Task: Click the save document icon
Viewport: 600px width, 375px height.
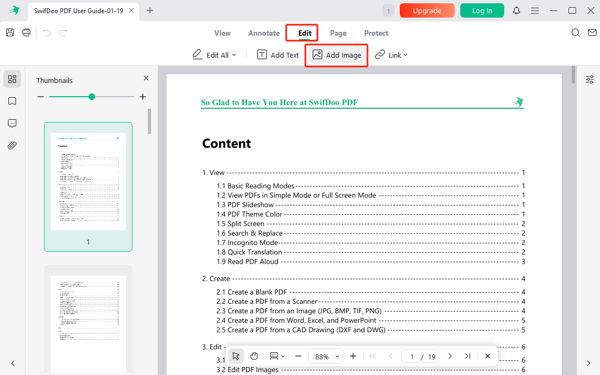Action: pos(10,33)
